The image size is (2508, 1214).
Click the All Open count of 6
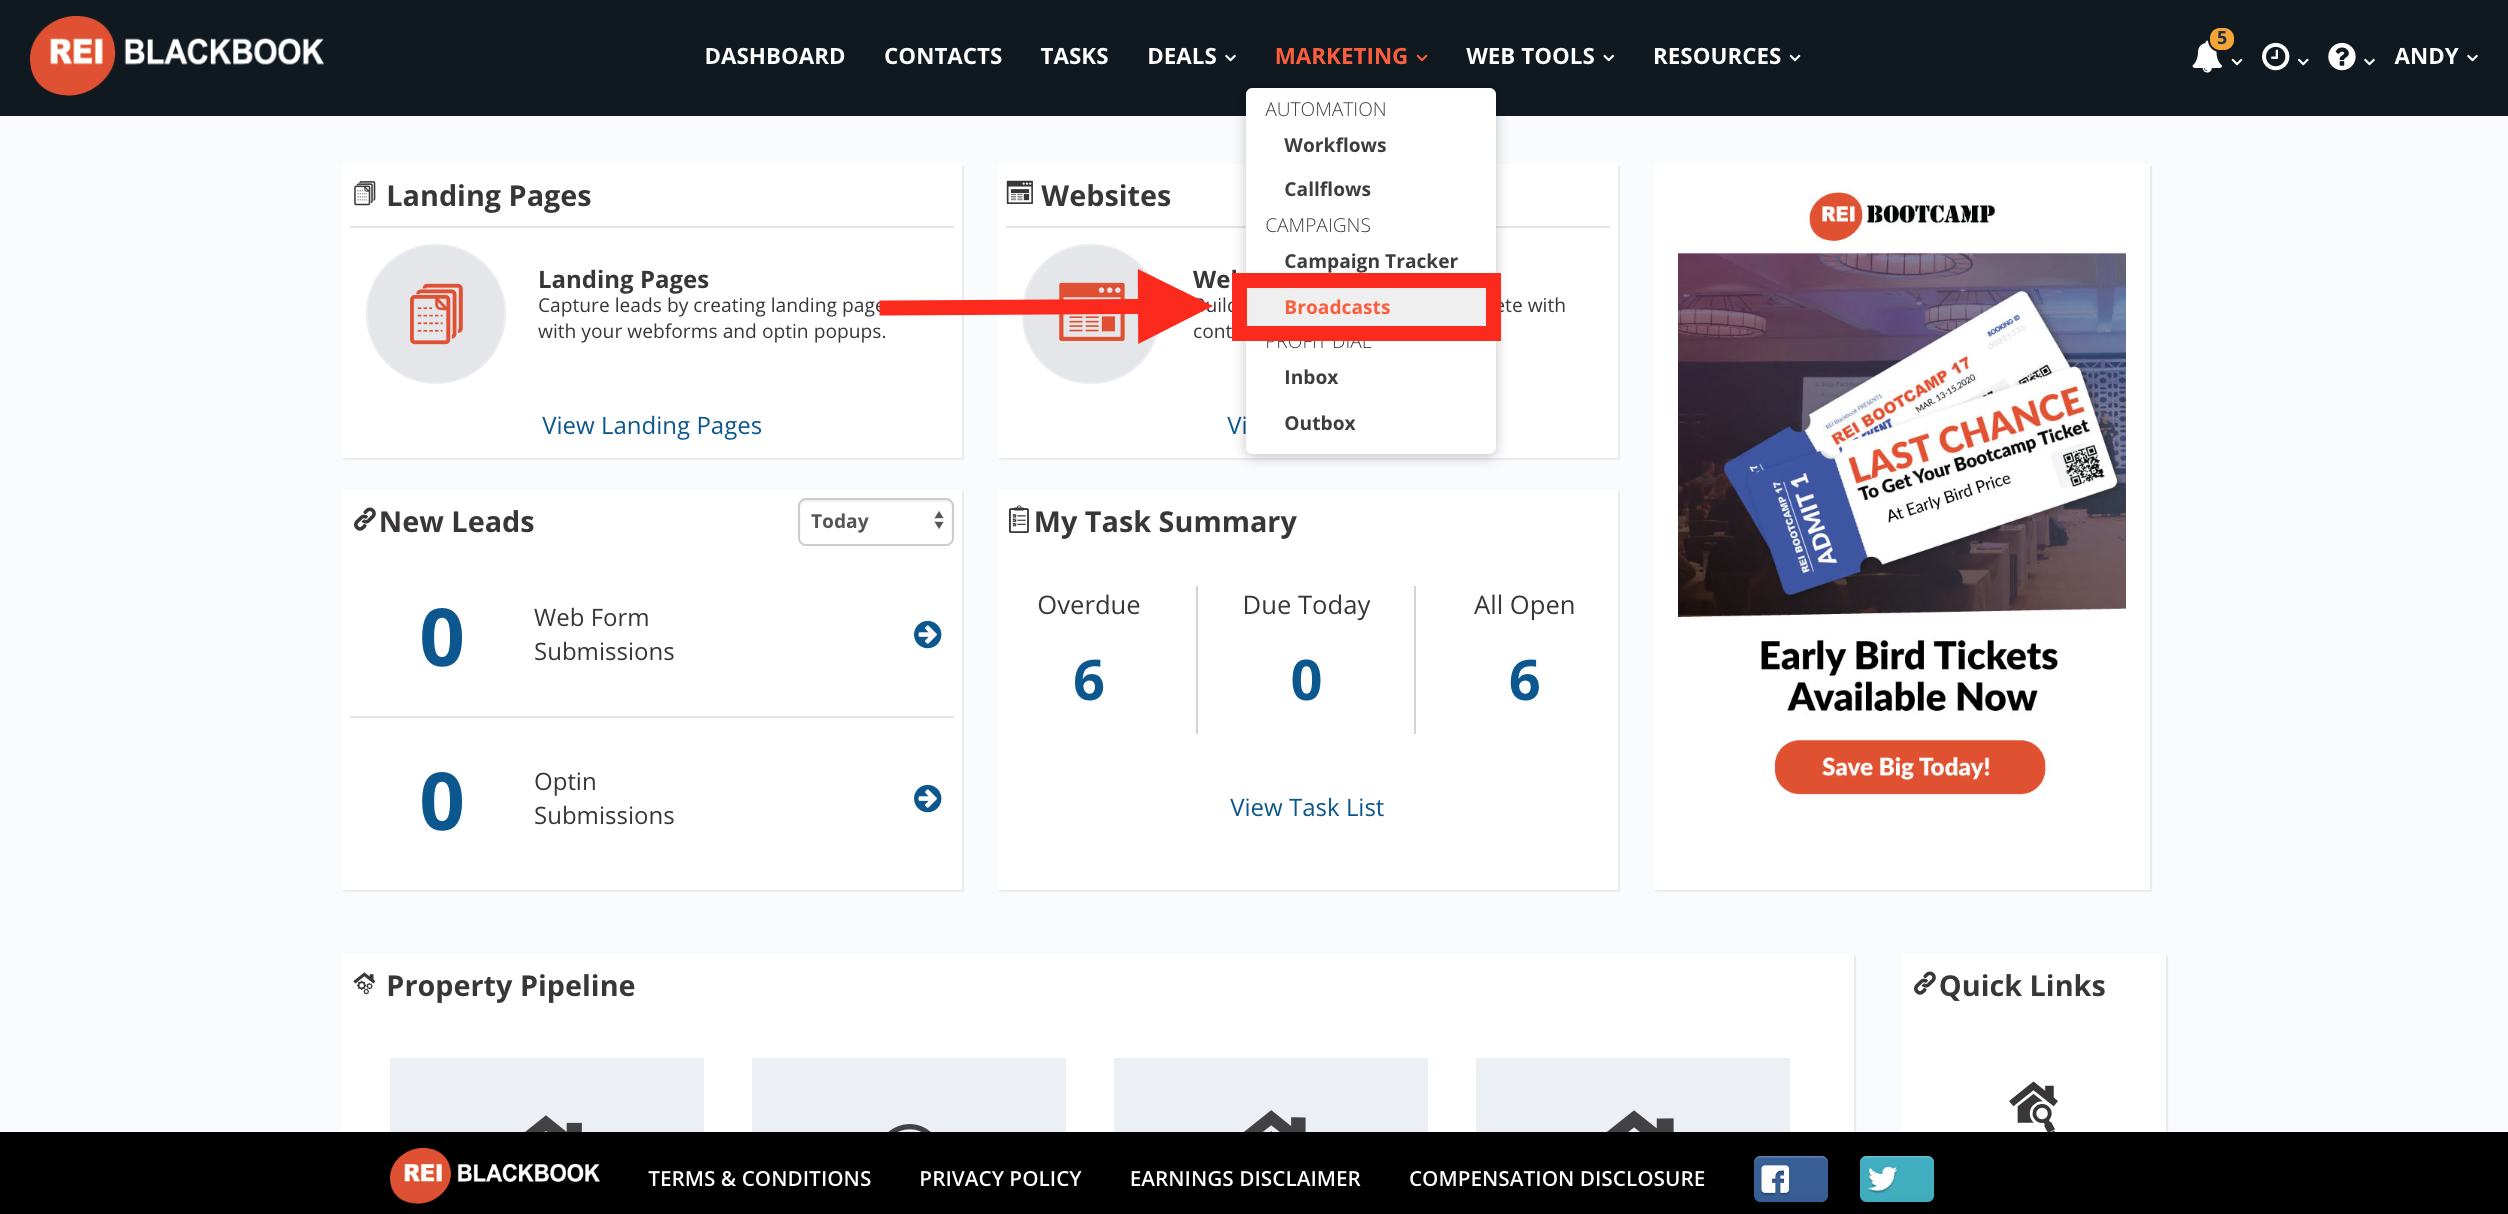point(1524,681)
